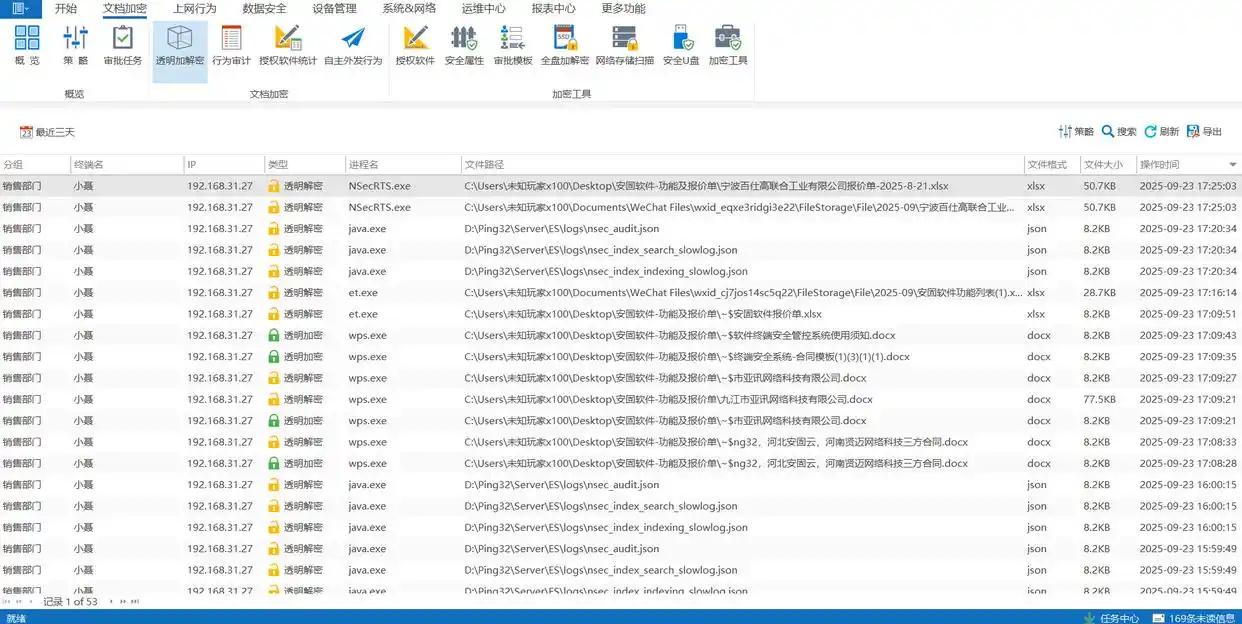Expand the 操作时间 column sort arrow
Screen dimensions: 1242x624
(1232, 164)
